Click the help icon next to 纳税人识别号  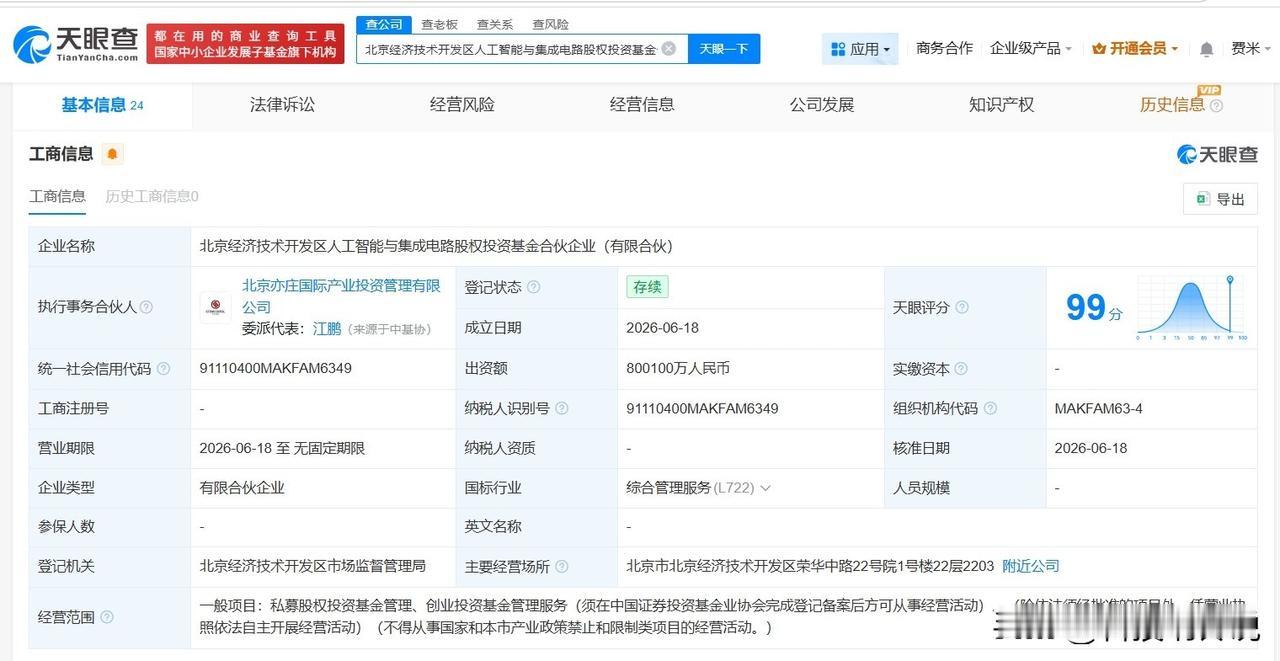pyautogui.click(x=562, y=408)
